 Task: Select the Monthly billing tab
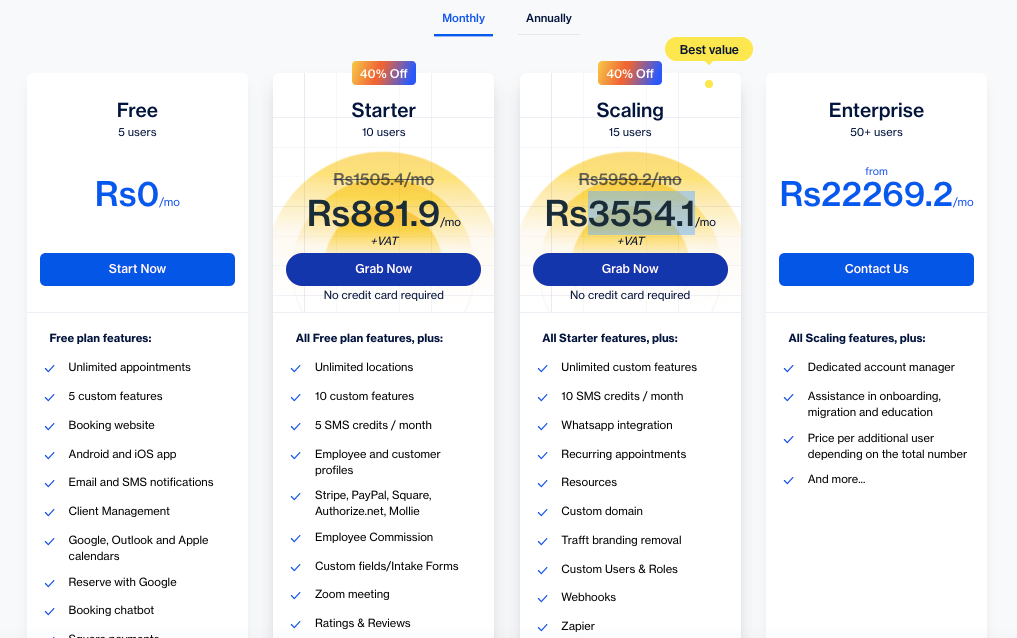[463, 18]
